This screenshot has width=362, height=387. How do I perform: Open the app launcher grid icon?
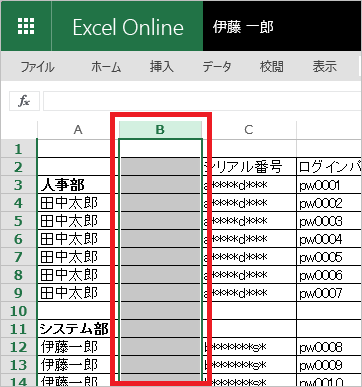[x=26, y=26]
